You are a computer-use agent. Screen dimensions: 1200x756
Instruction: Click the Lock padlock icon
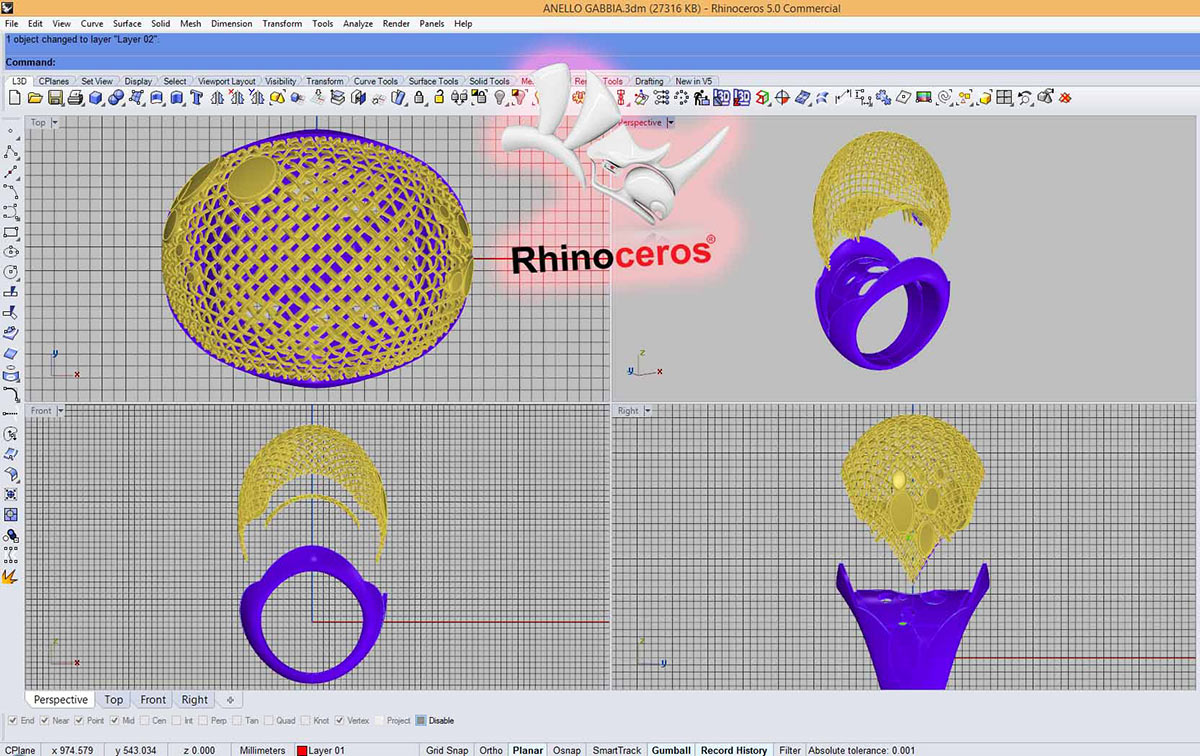click(420, 98)
